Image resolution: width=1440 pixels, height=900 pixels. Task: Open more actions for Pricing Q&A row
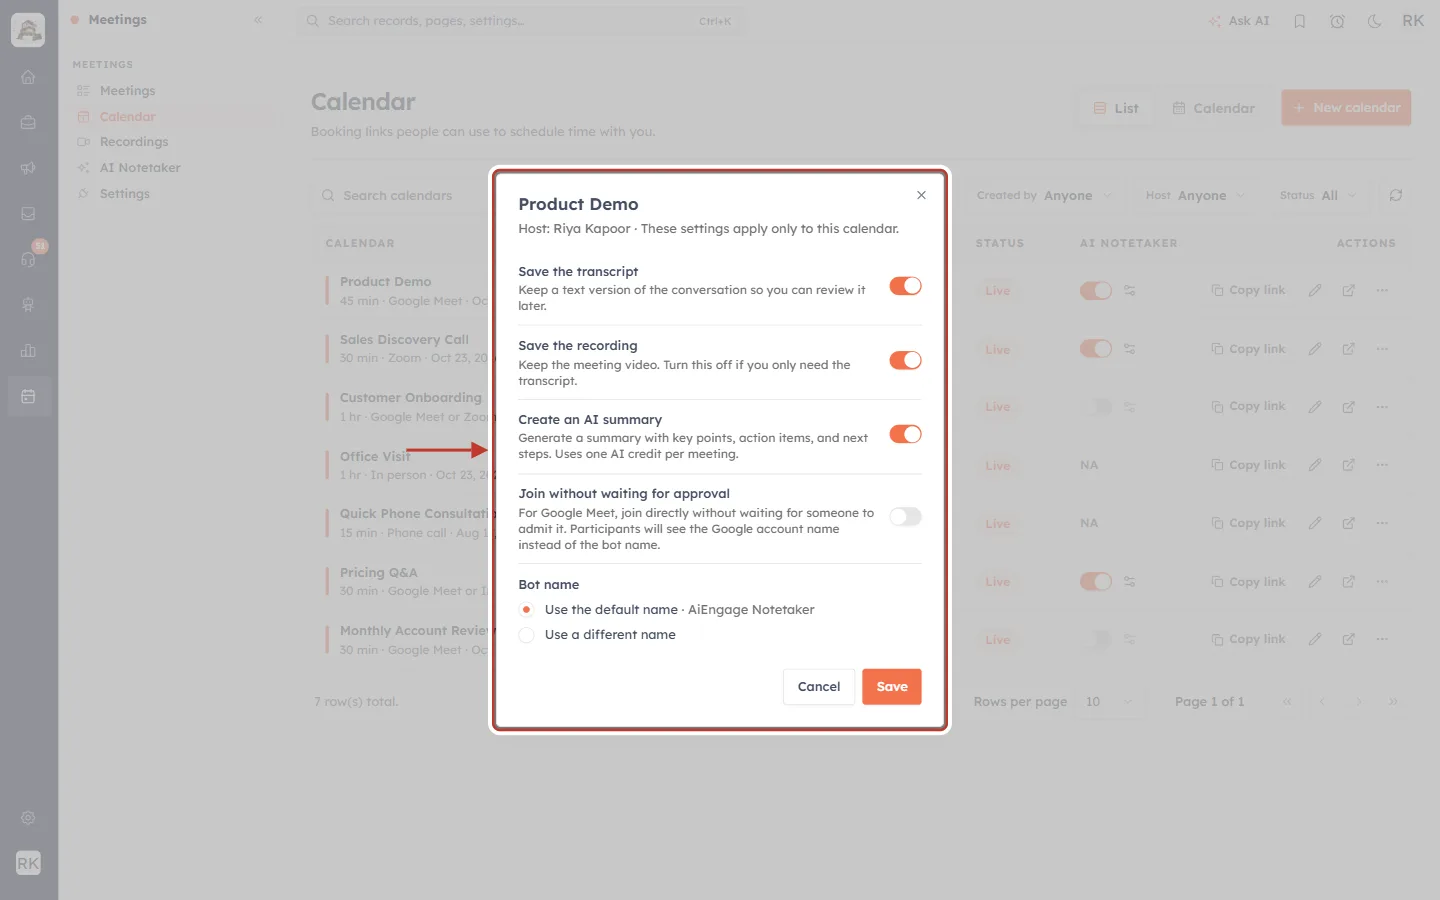coord(1382,582)
